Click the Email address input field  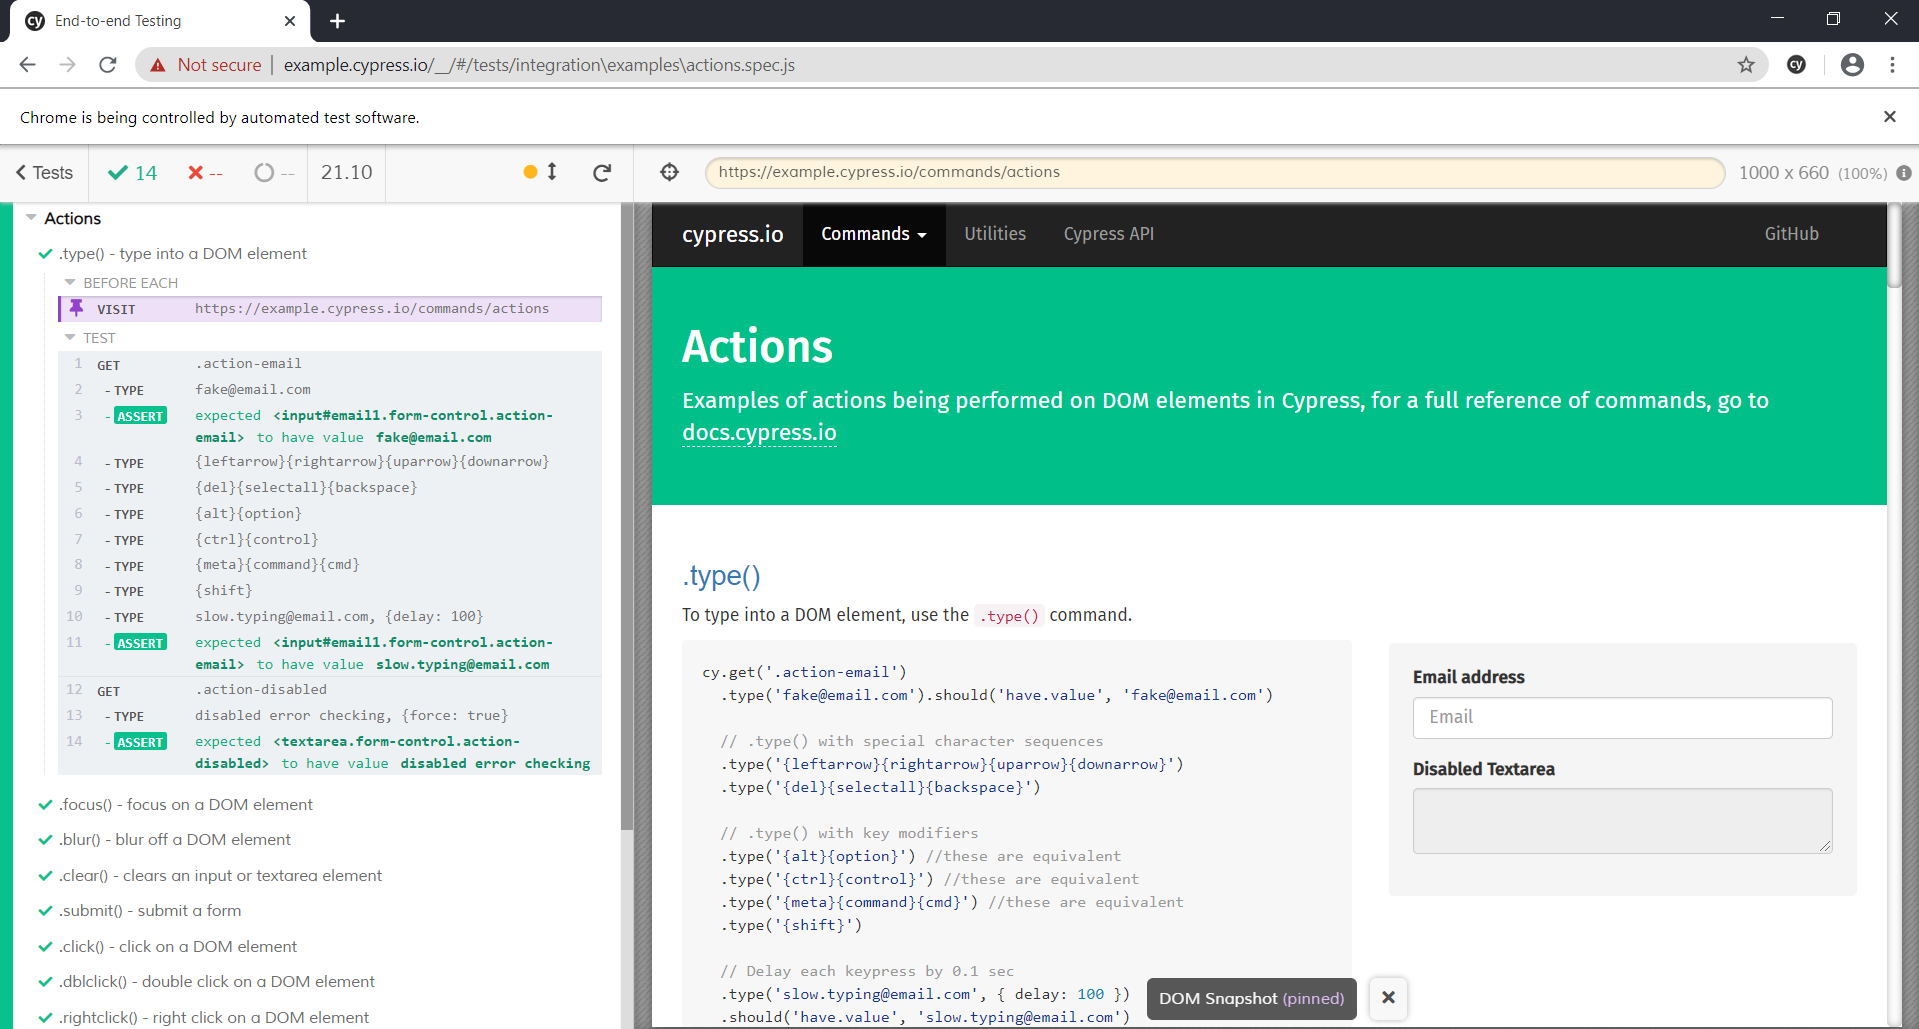coord(1622,718)
